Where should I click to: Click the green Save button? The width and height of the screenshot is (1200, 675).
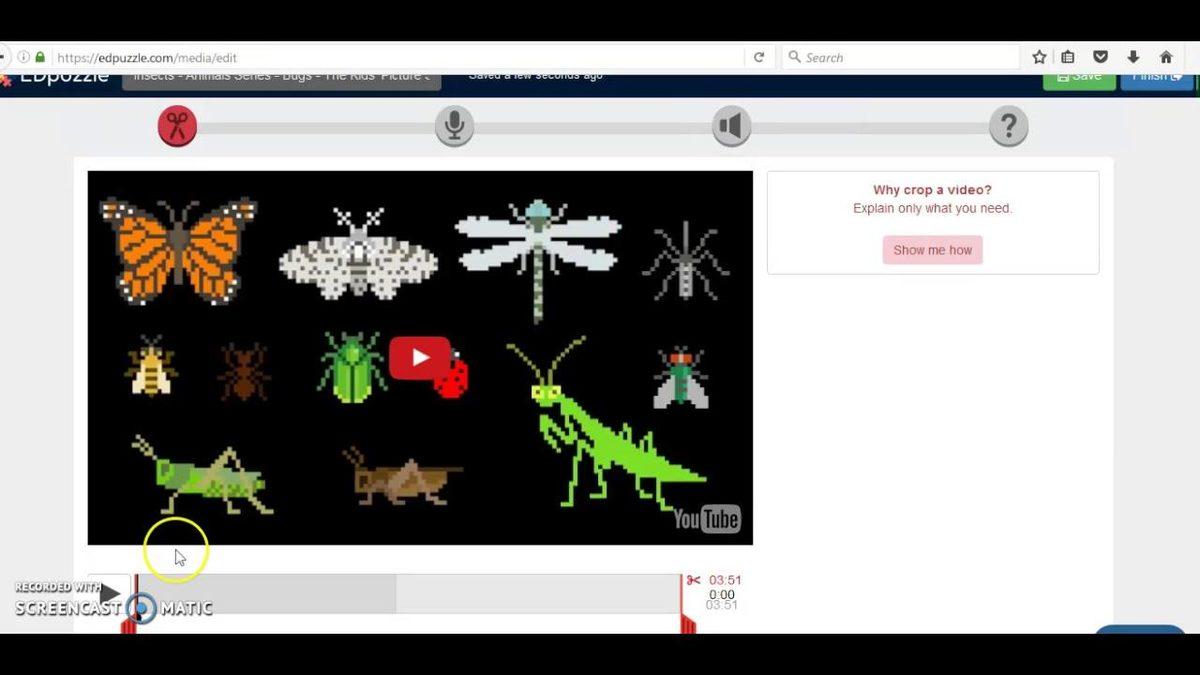tap(1079, 79)
